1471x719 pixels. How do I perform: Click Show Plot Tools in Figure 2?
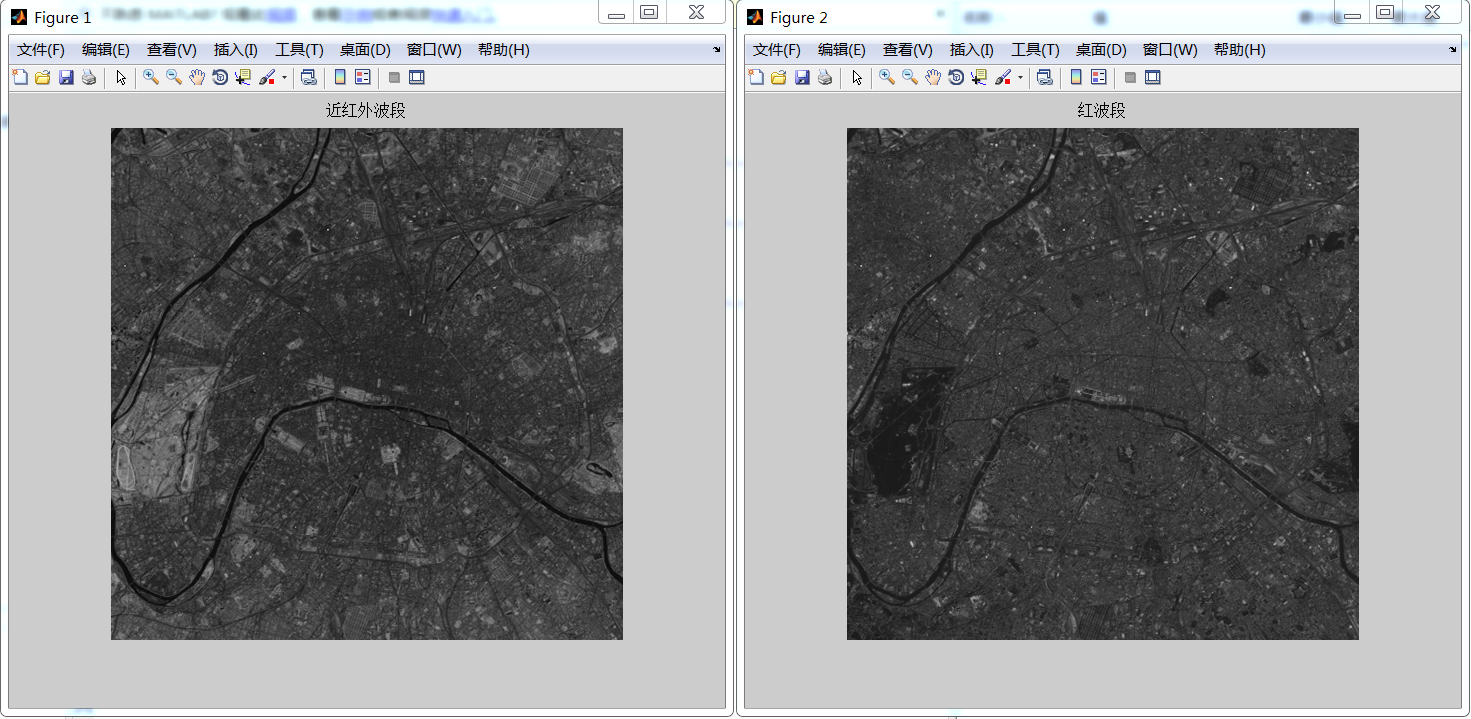point(1152,77)
